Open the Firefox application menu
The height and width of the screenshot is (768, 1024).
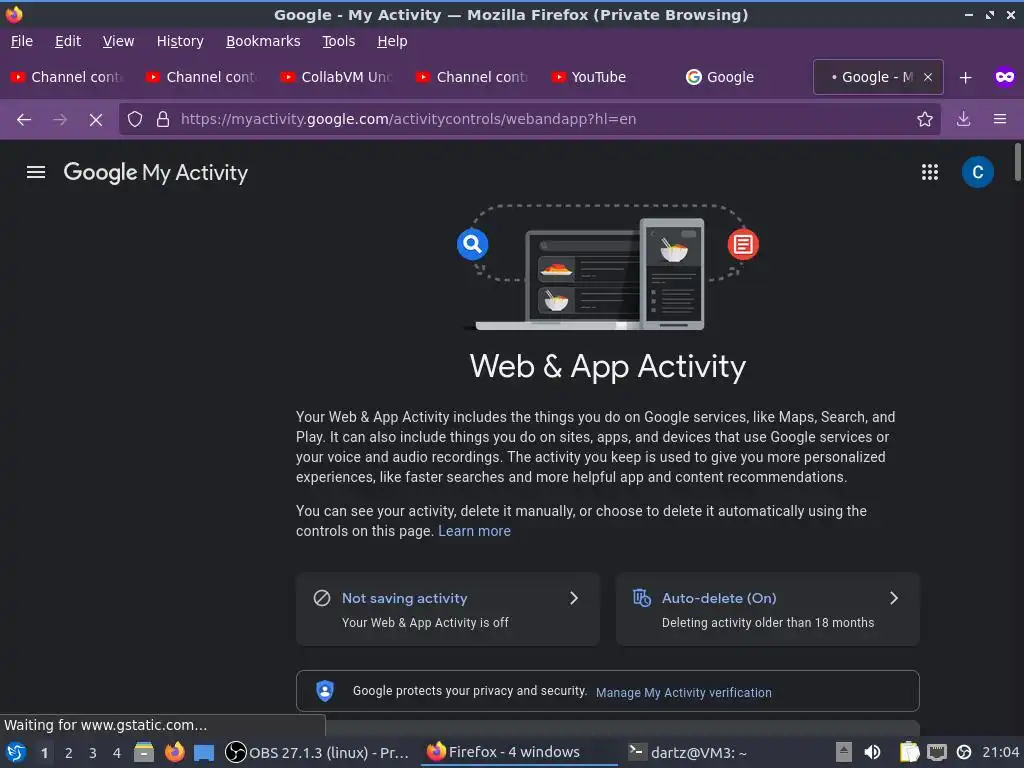tap(999, 120)
